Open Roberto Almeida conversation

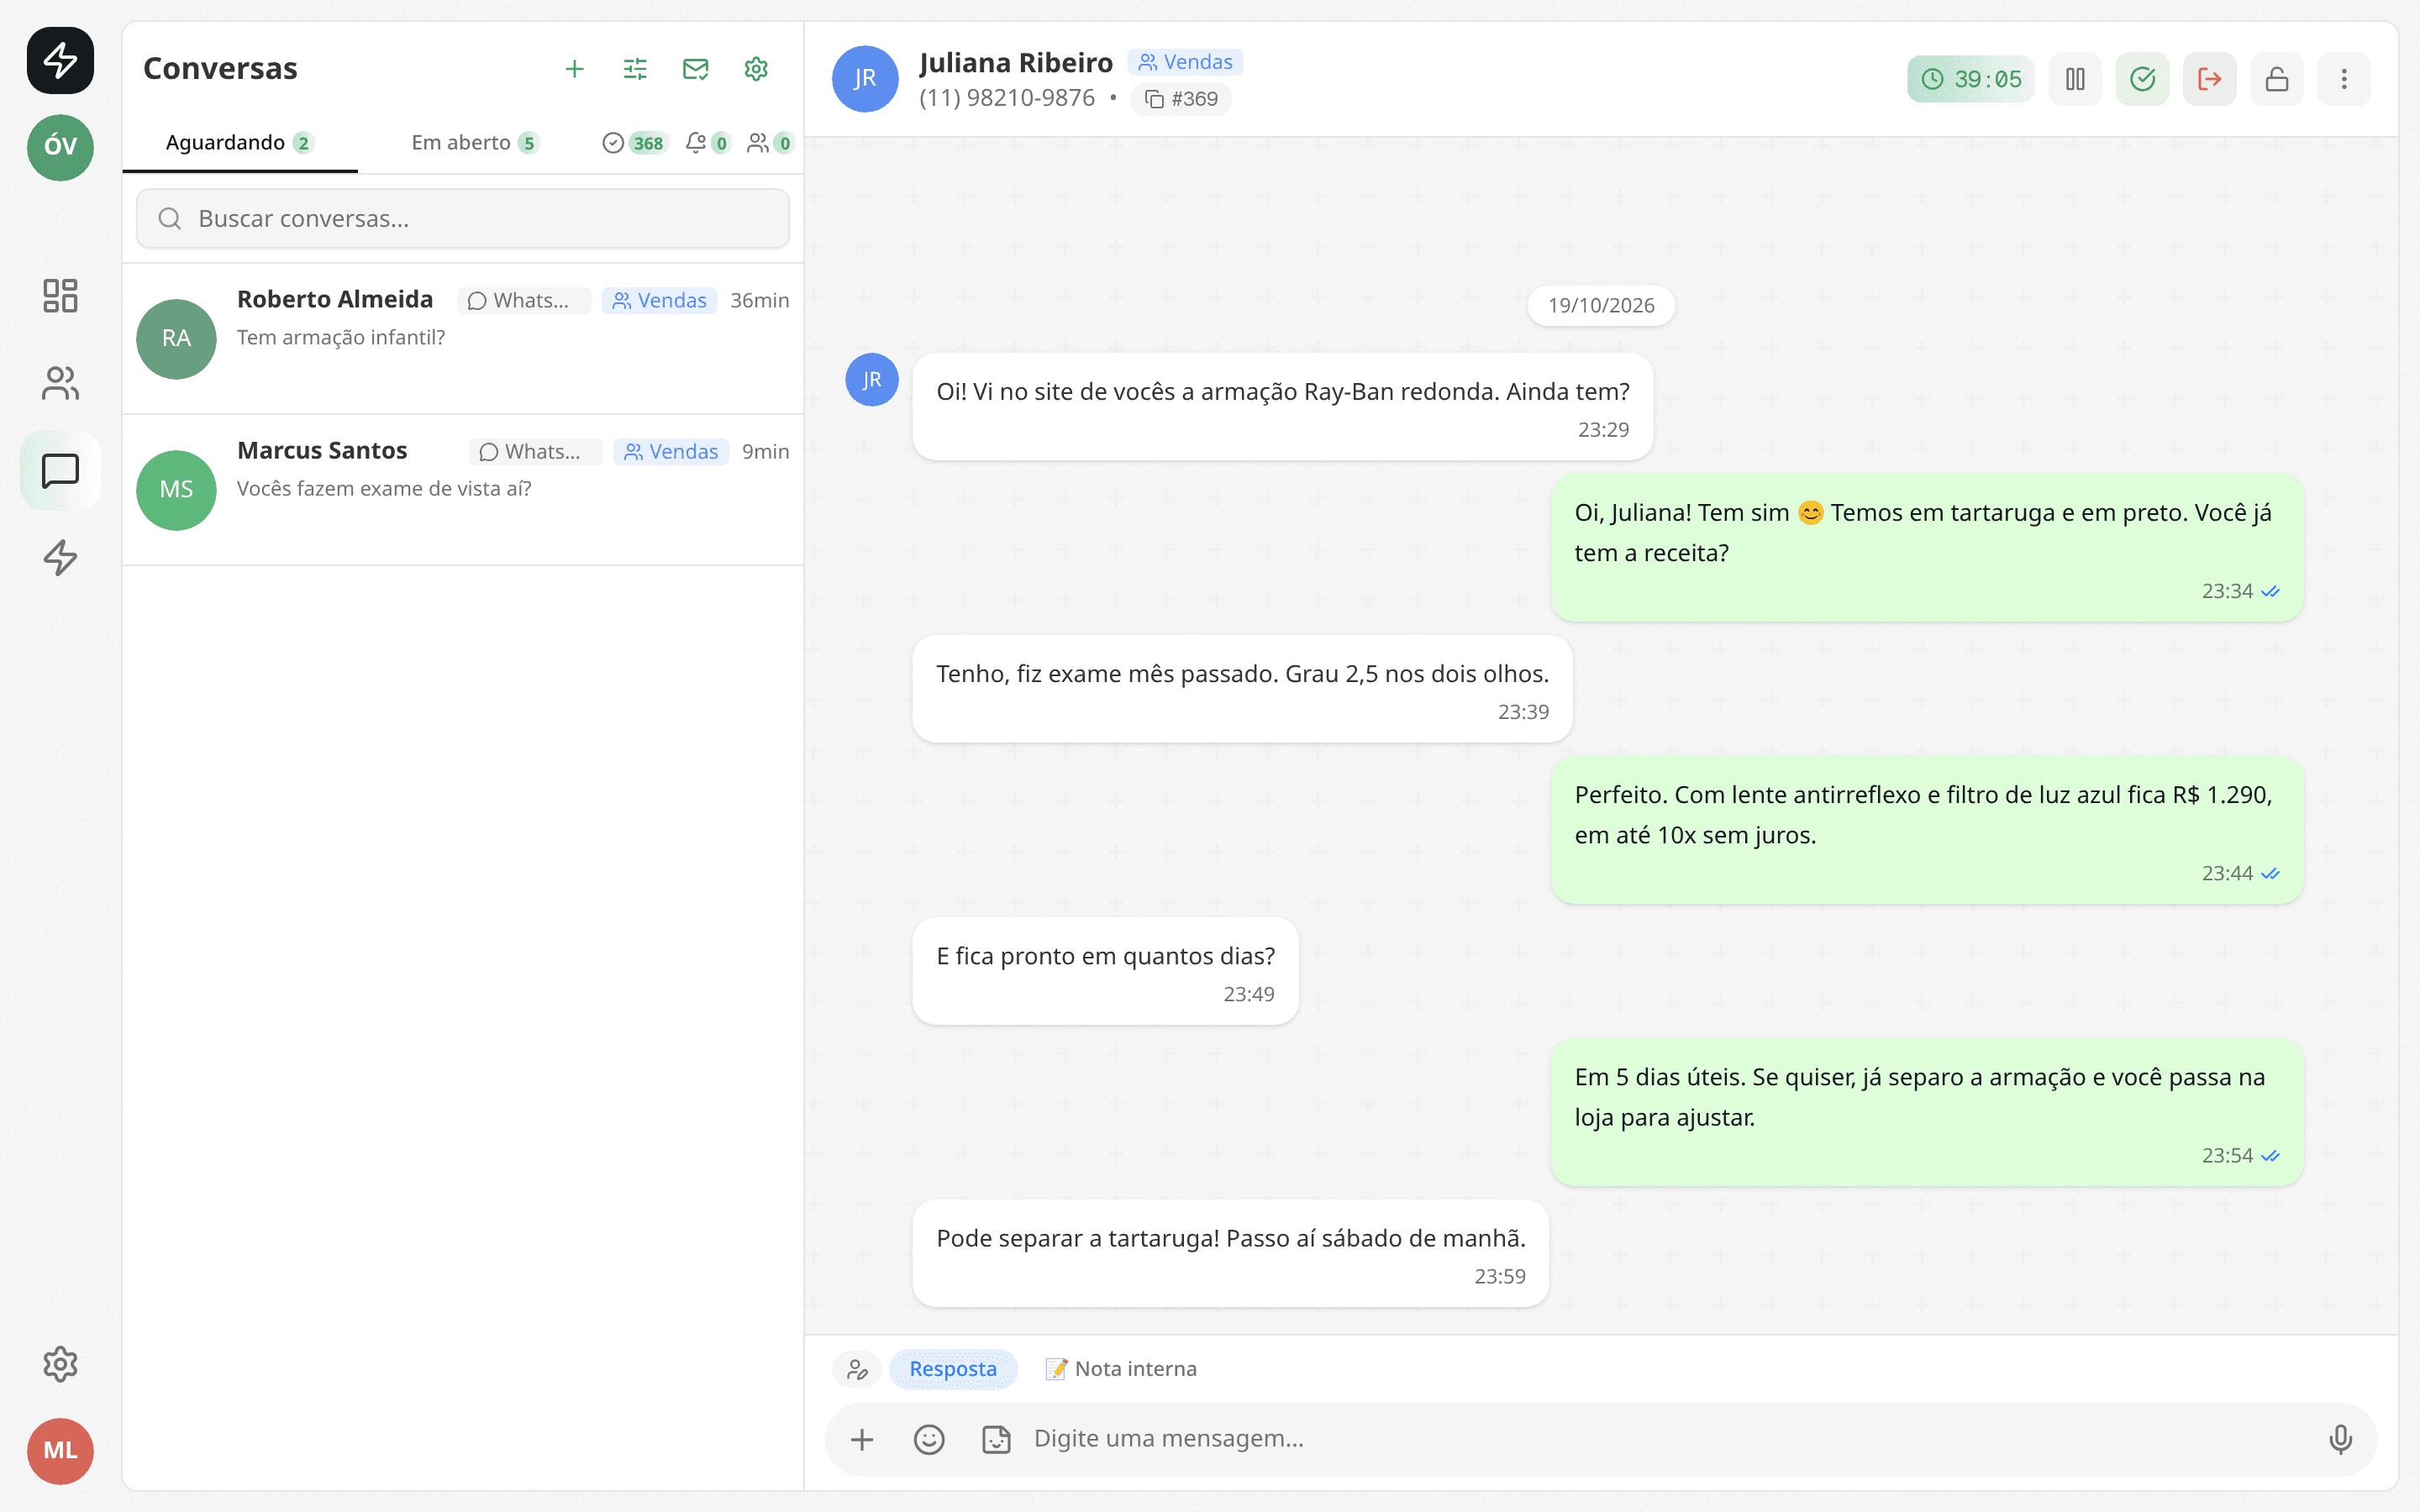(x=463, y=339)
